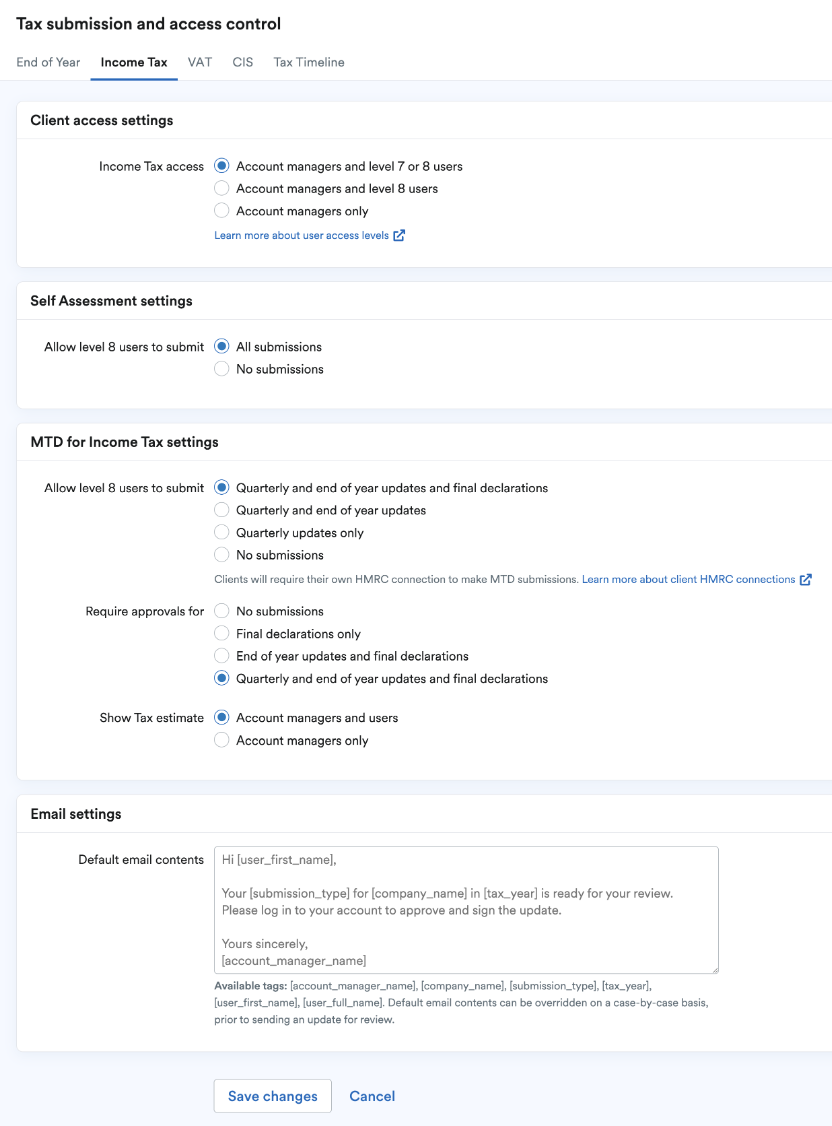Choose No submissions under Require approvals for

[222, 611]
